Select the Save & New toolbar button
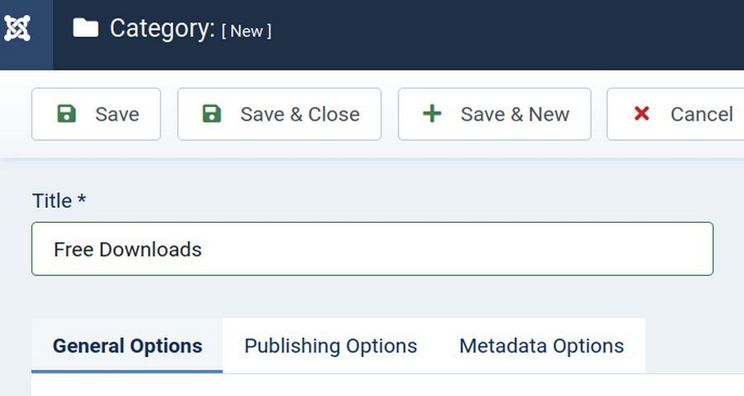Viewport: 744px width, 396px height. click(x=494, y=114)
